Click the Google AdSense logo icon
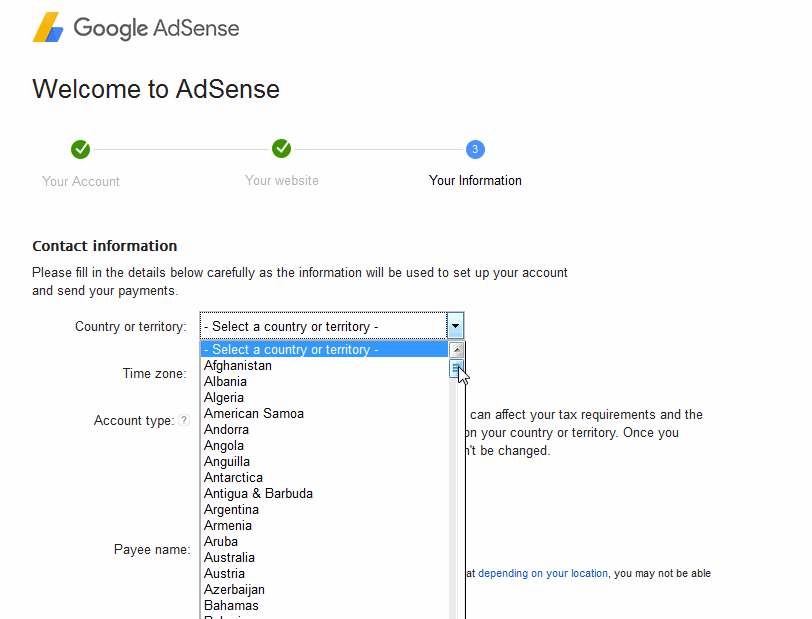This screenshot has width=812, height=619. (48, 27)
